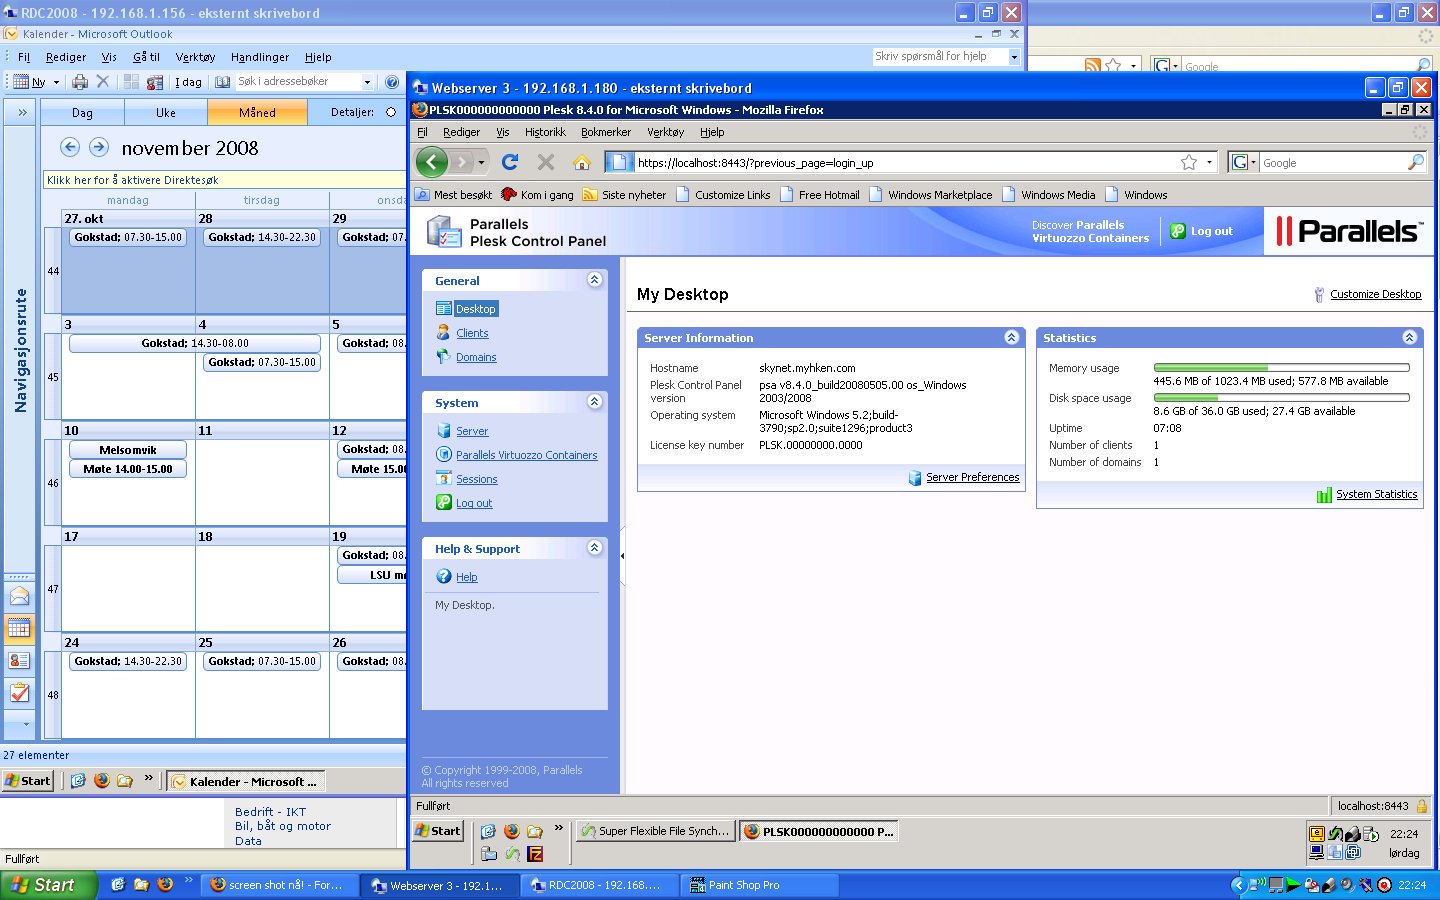Click the Disk space usage progress bar
This screenshot has width=1440, height=900.
pyautogui.click(x=1281, y=398)
